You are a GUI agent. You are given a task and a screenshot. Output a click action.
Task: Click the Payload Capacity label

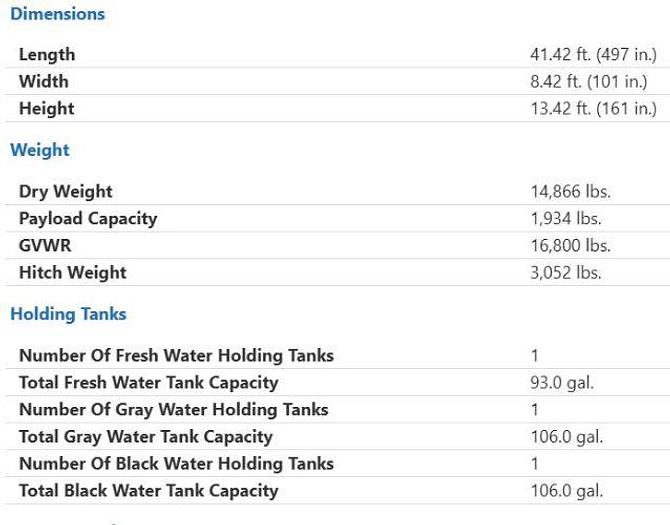(x=88, y=219)
